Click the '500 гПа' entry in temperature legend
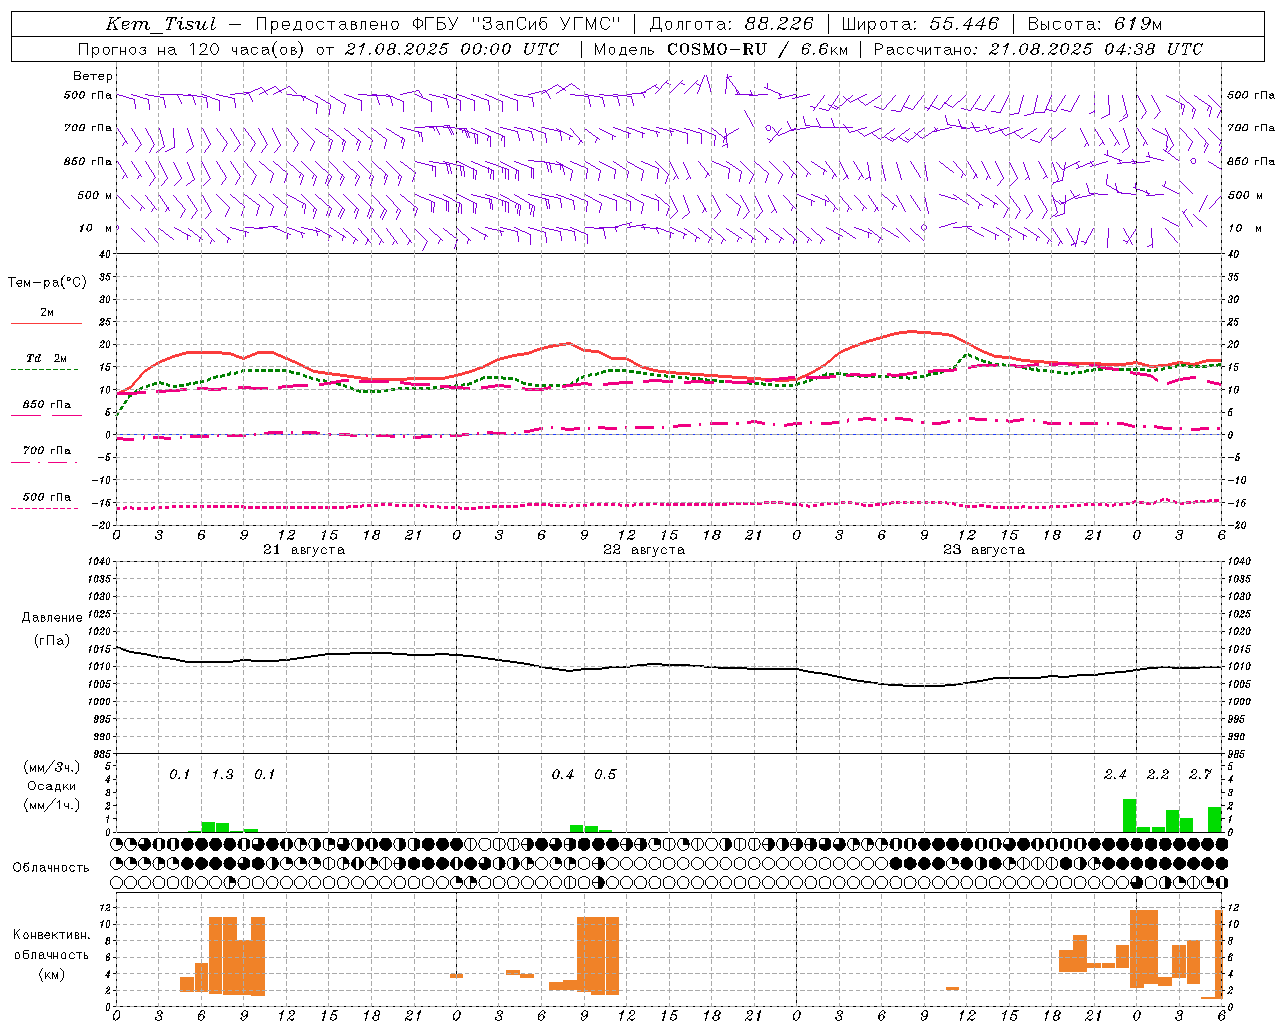Image resolution: width=1280 pixels, height=1024 pixels. coord(47,497)
